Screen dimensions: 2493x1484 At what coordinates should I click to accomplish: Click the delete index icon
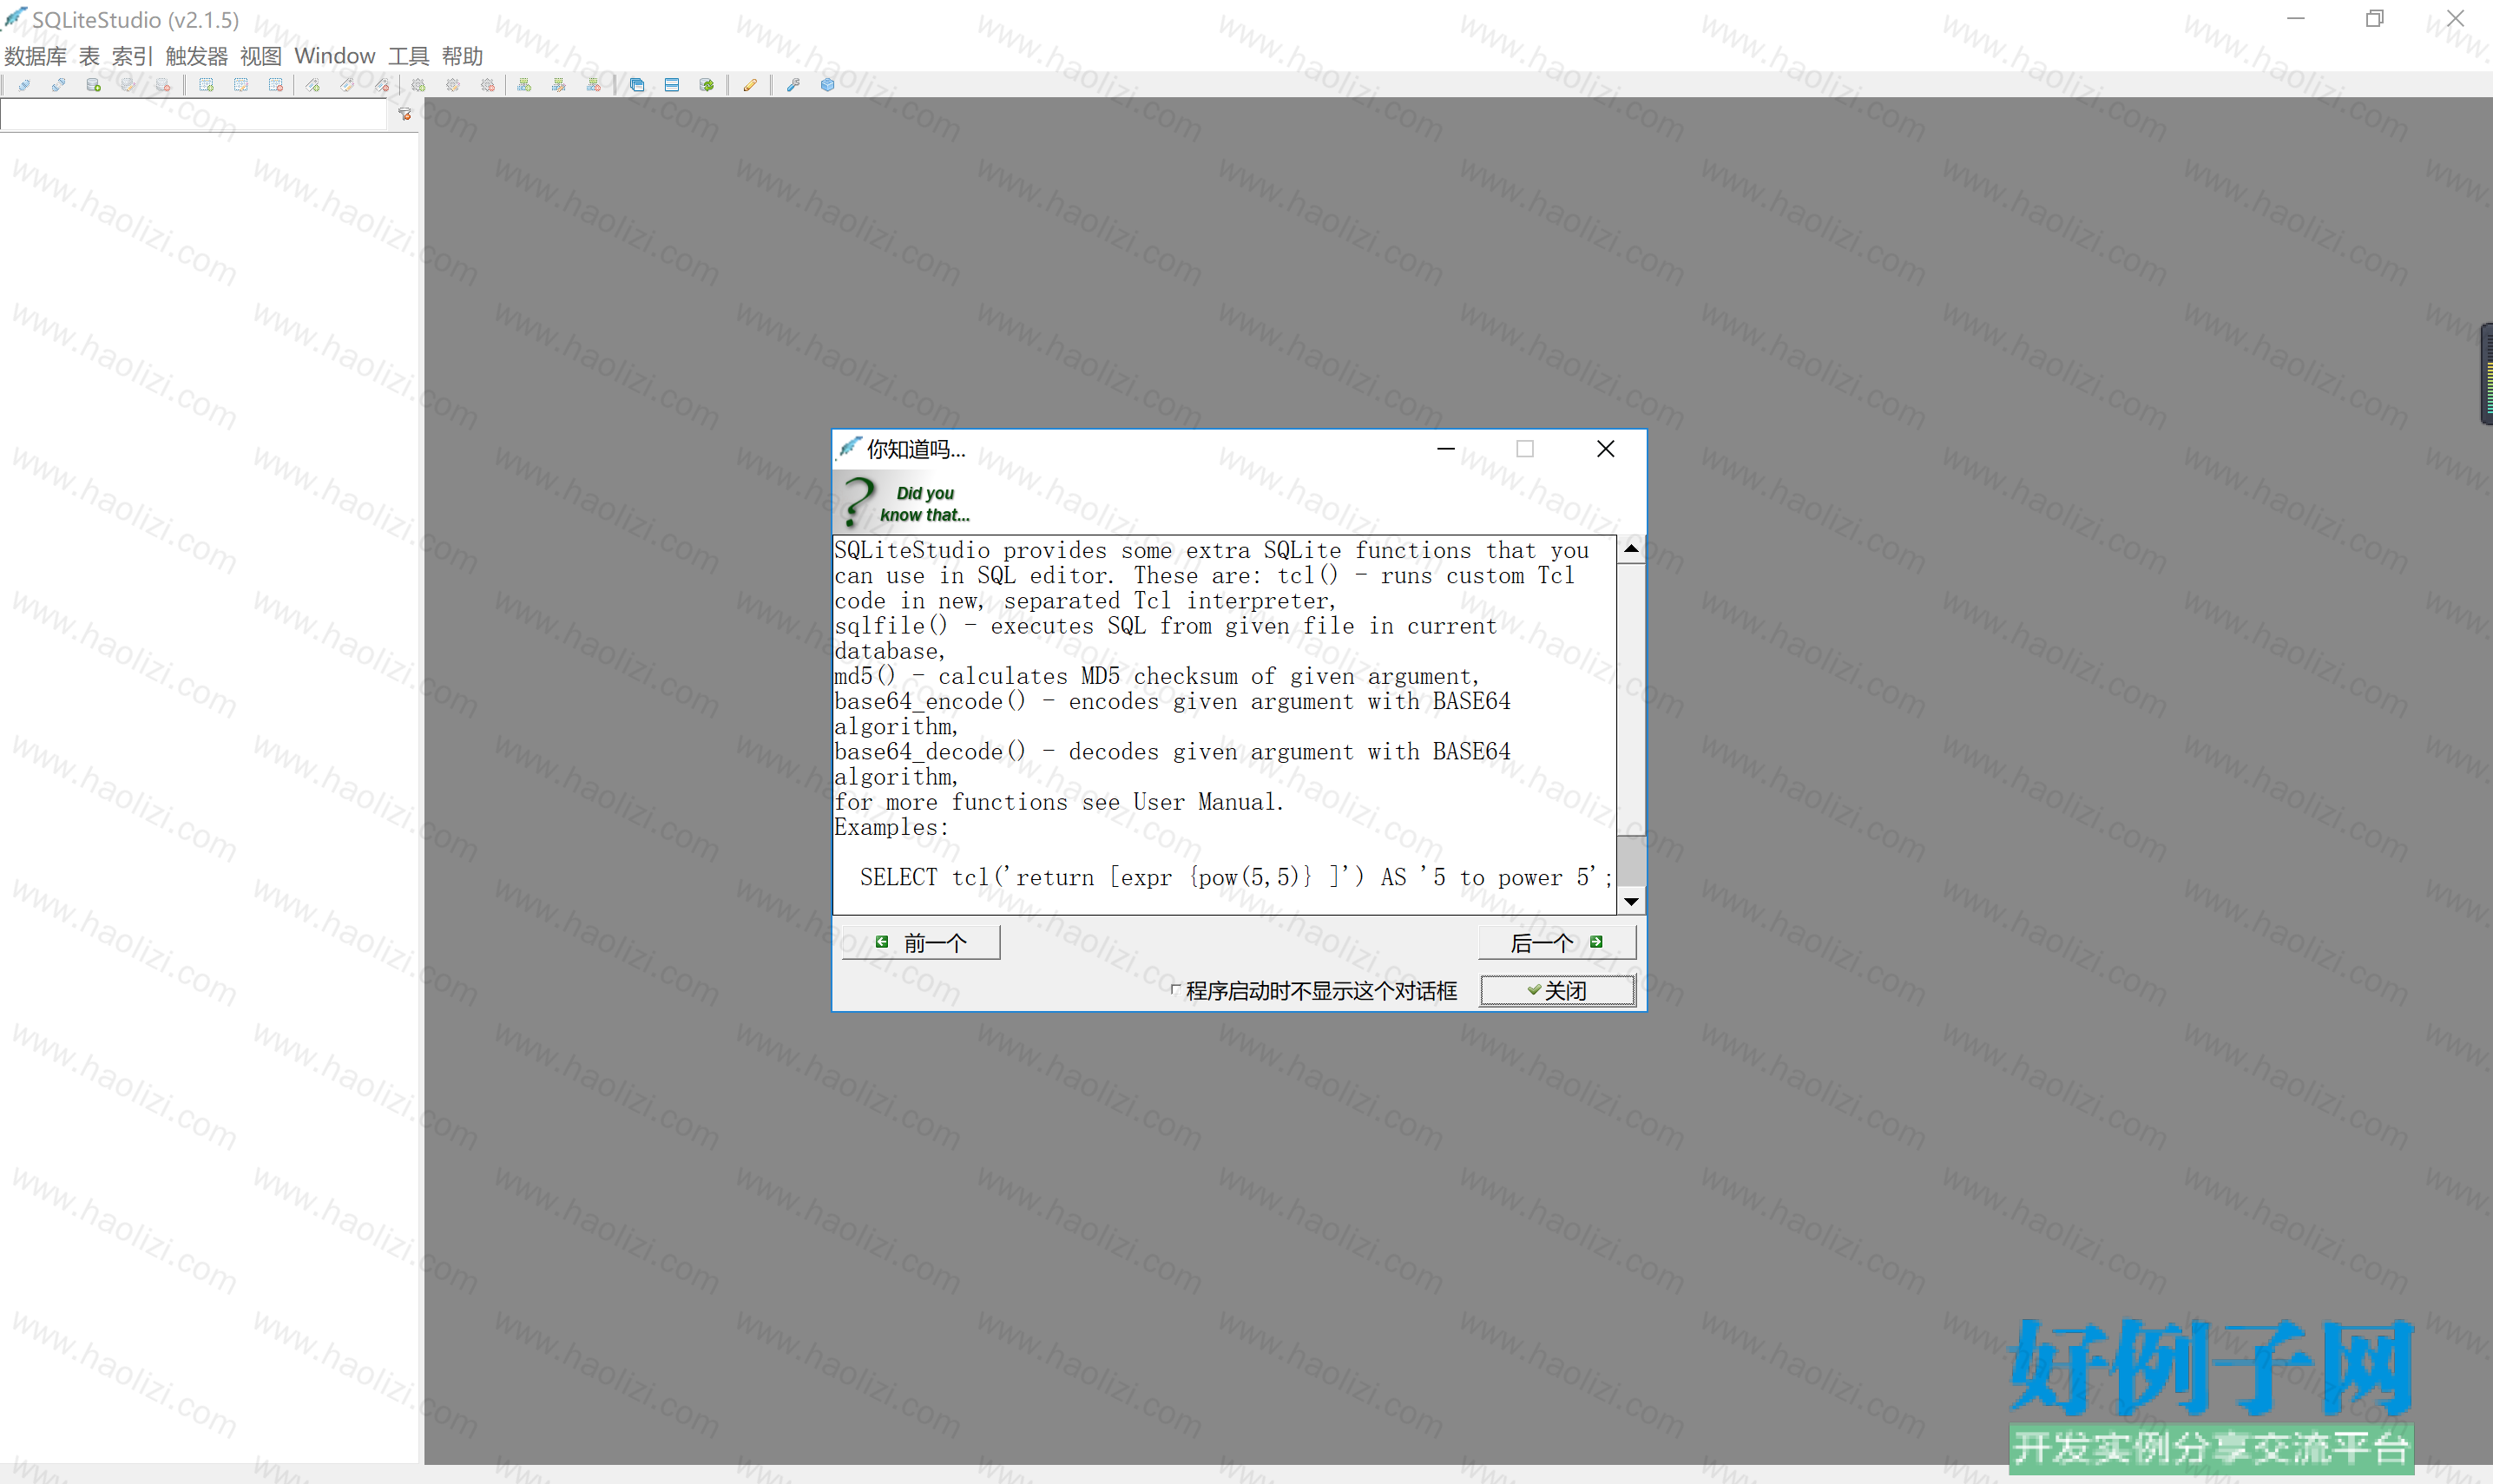pos(382,85)
